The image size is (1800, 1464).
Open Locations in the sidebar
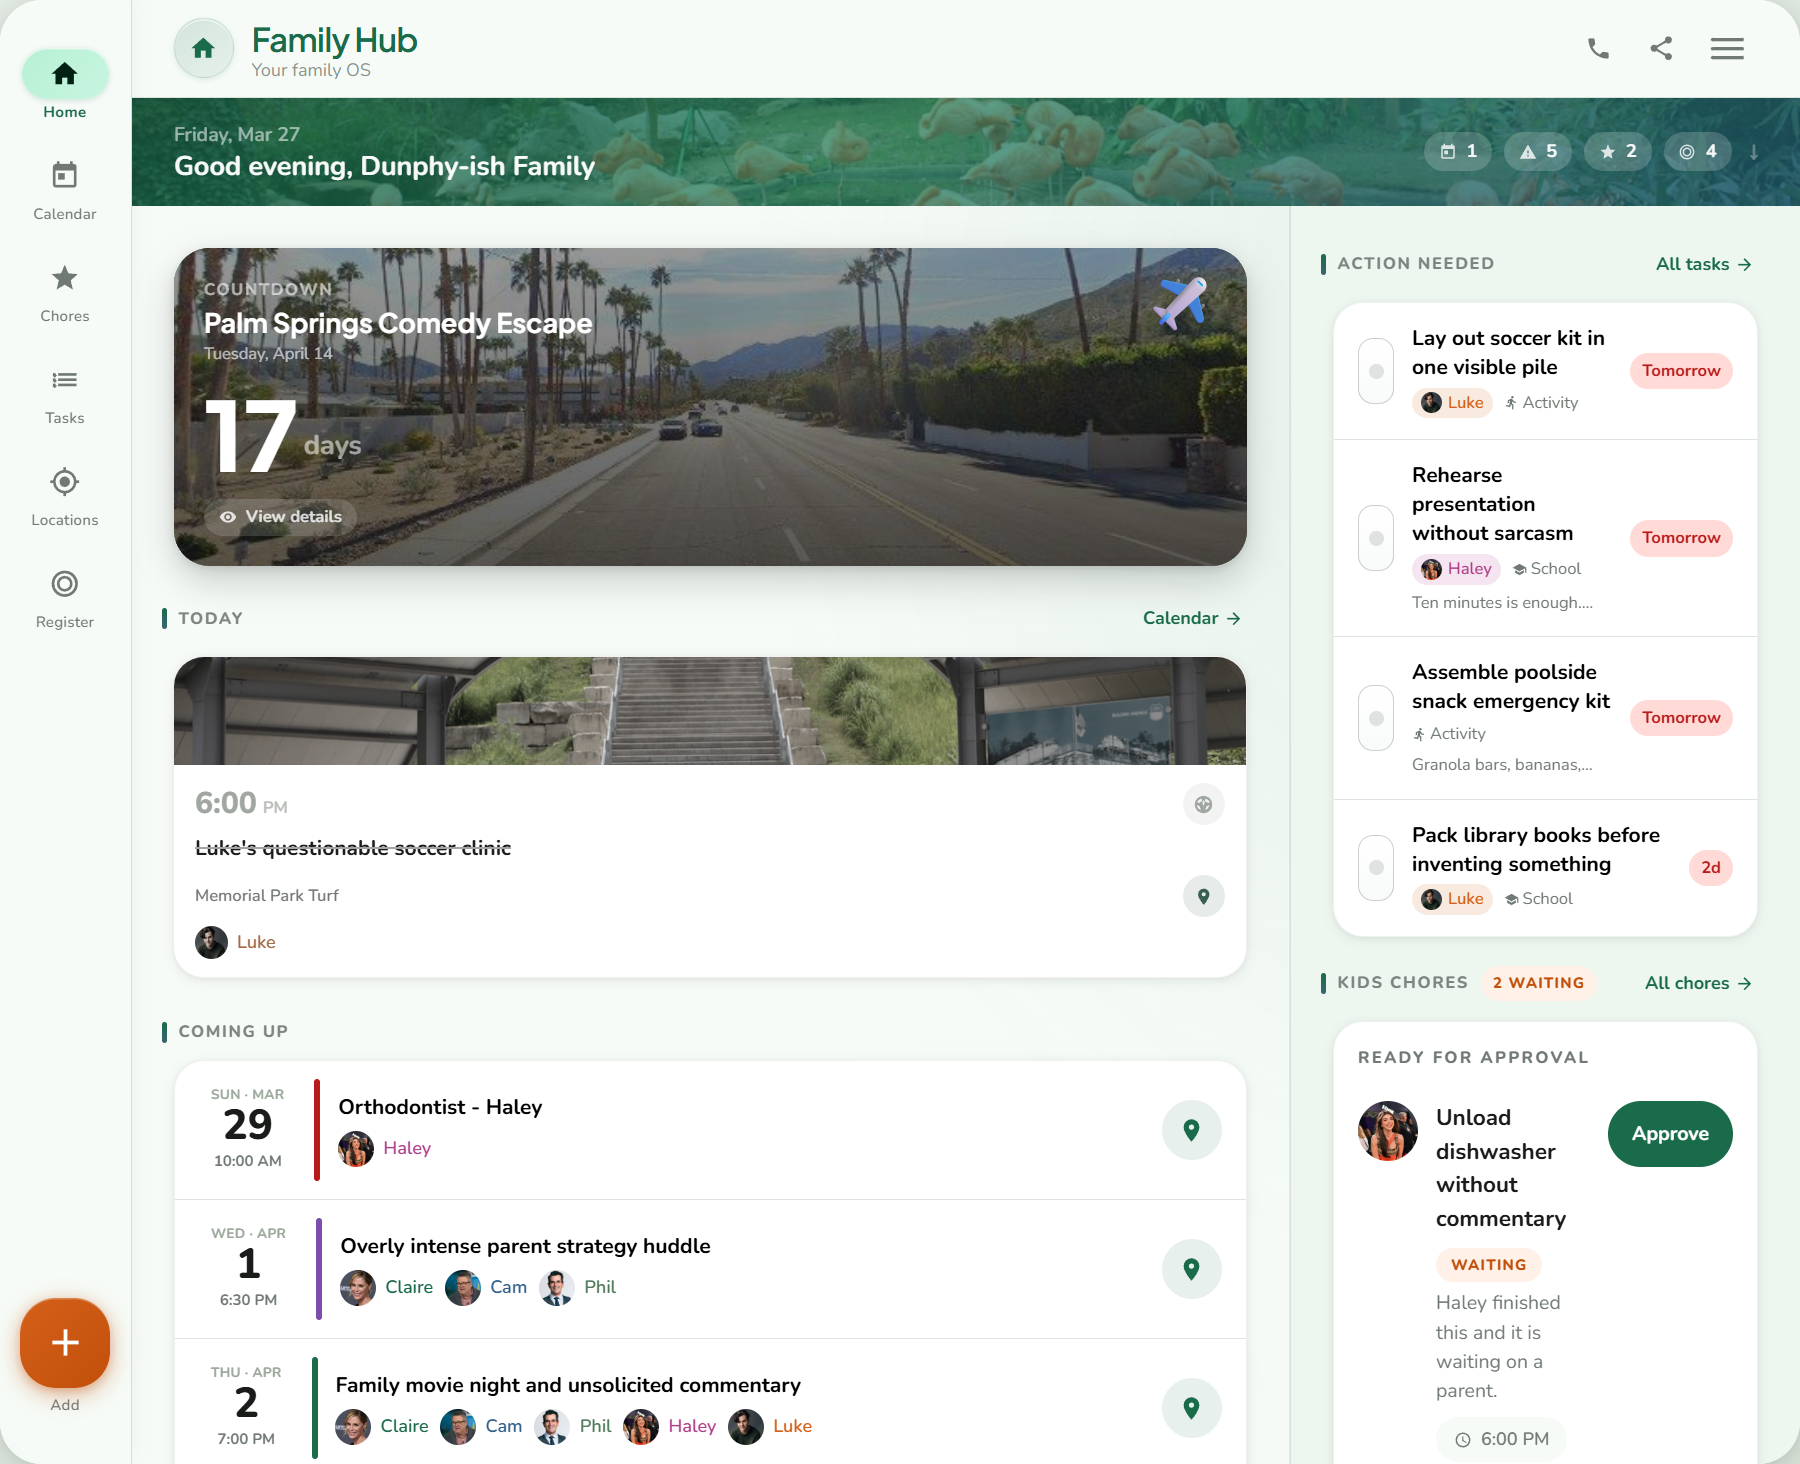[x=65, y=494]
